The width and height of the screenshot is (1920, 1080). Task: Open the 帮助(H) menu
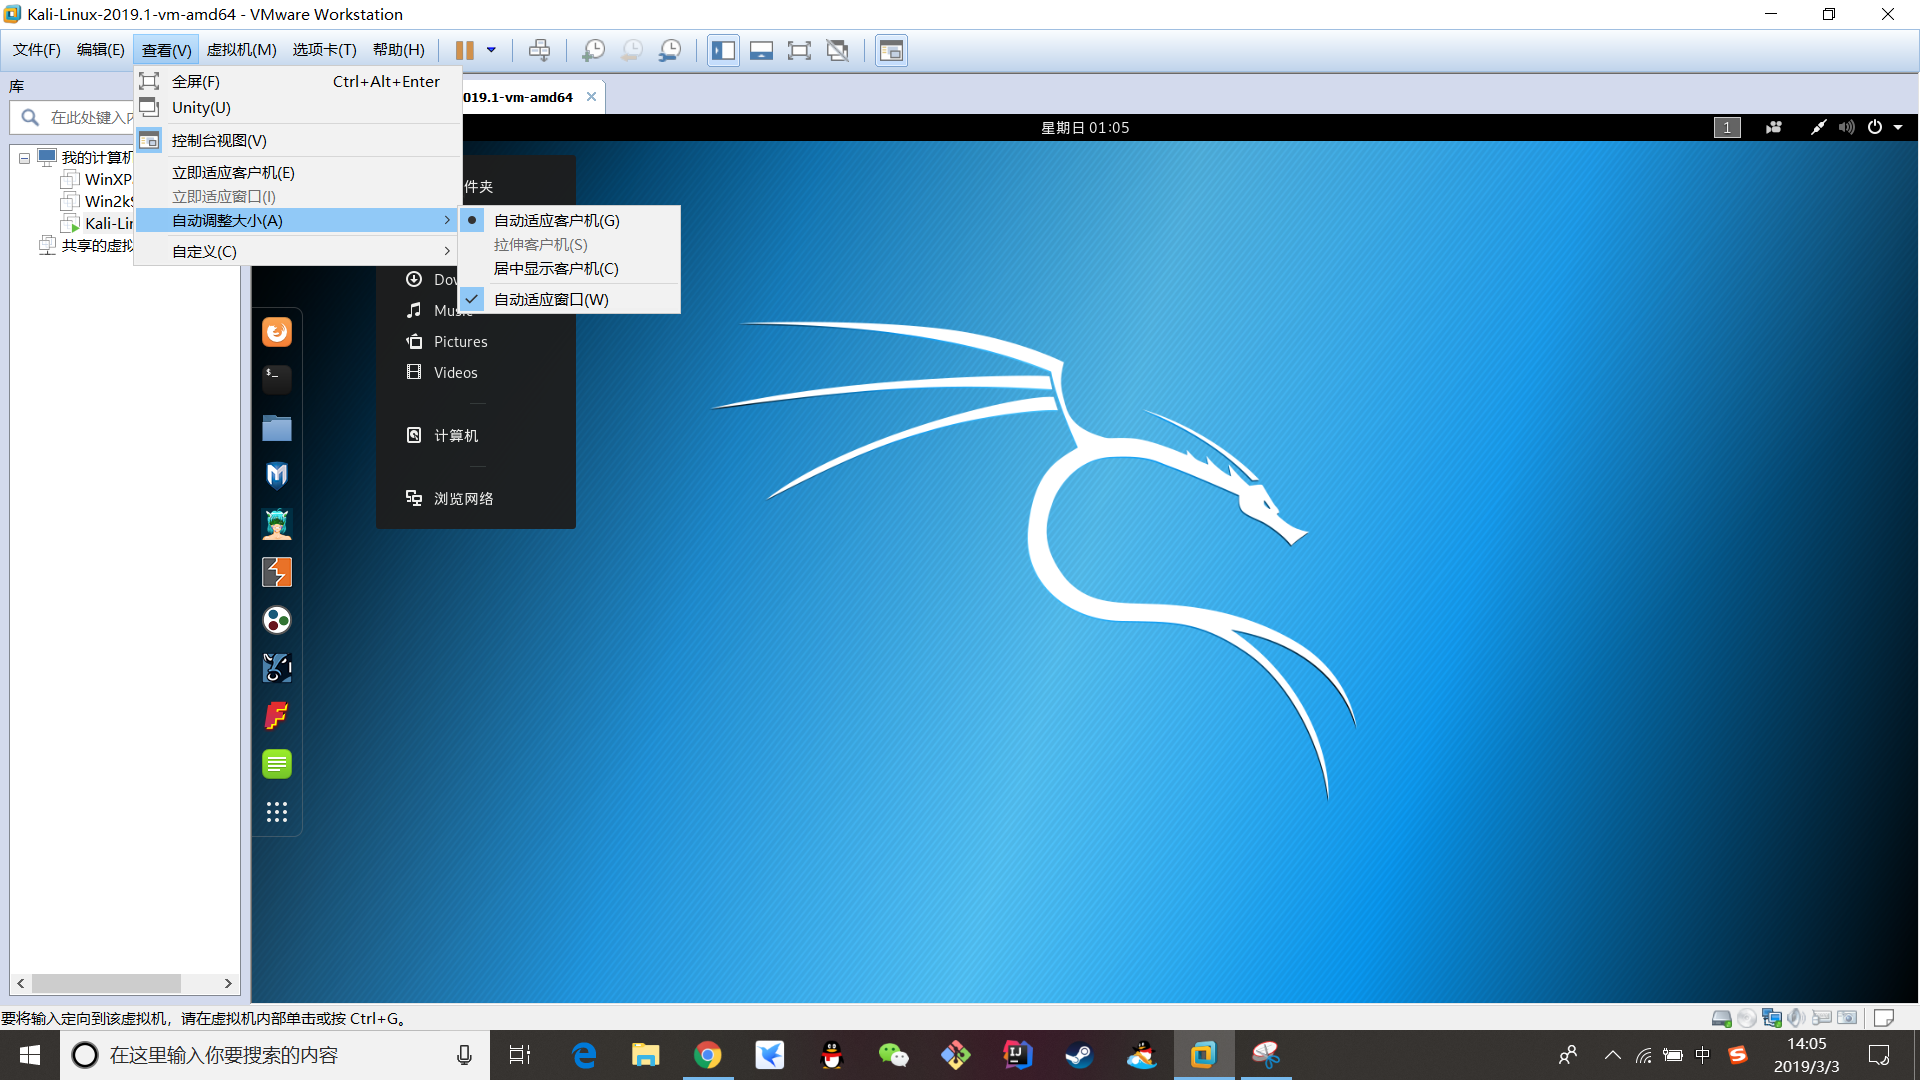coord(398,50)
